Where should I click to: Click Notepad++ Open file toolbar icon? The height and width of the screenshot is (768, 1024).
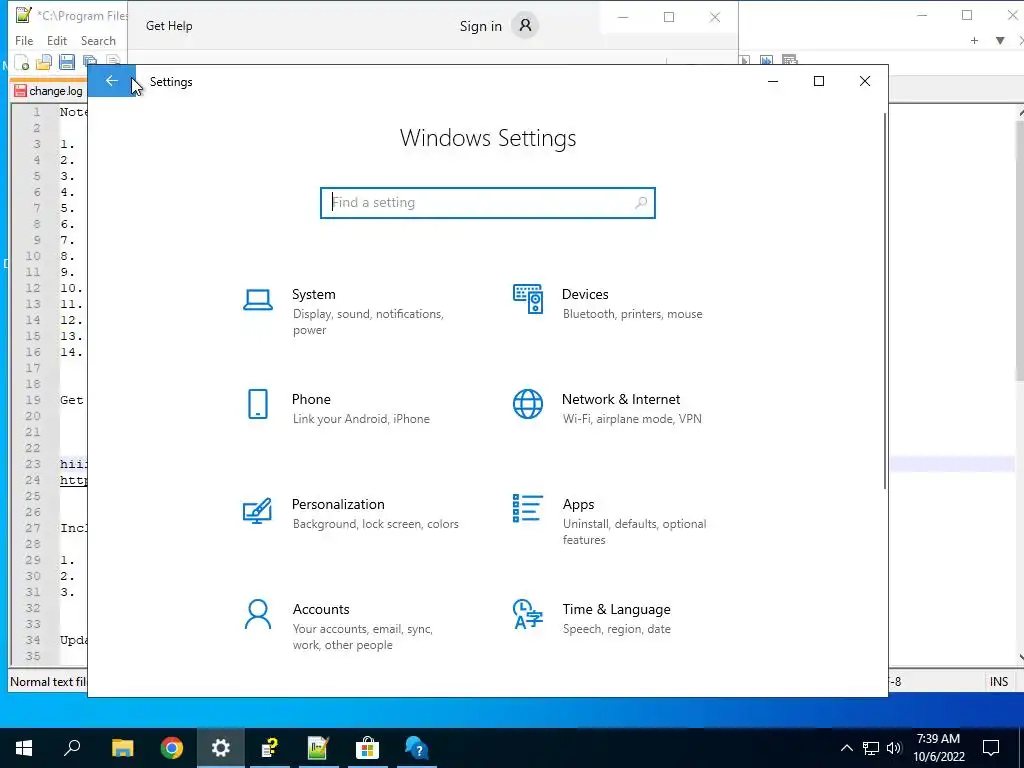coord(44,63)
